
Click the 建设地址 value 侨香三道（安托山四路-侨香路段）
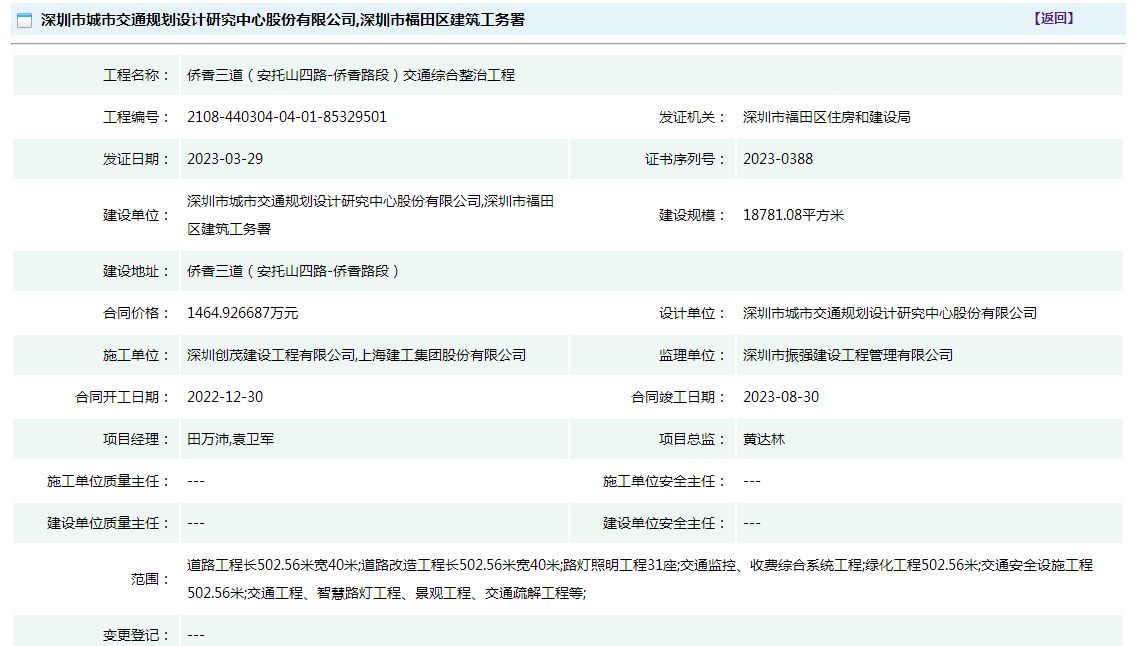294,271
